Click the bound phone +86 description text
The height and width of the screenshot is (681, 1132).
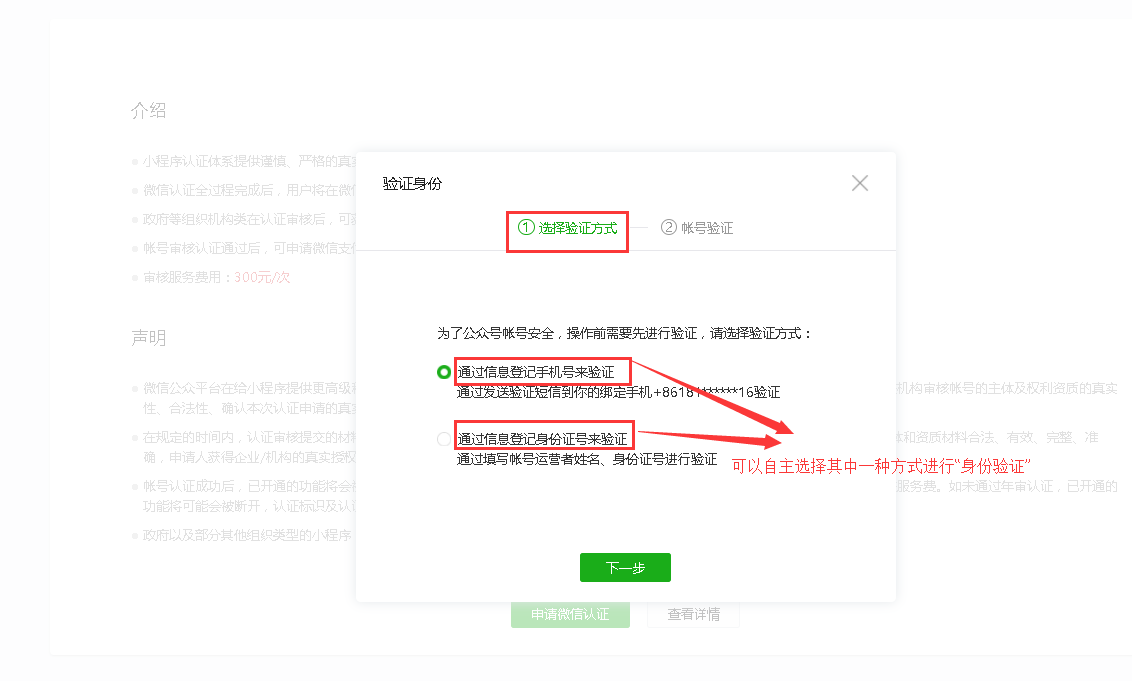pos(618,393)
